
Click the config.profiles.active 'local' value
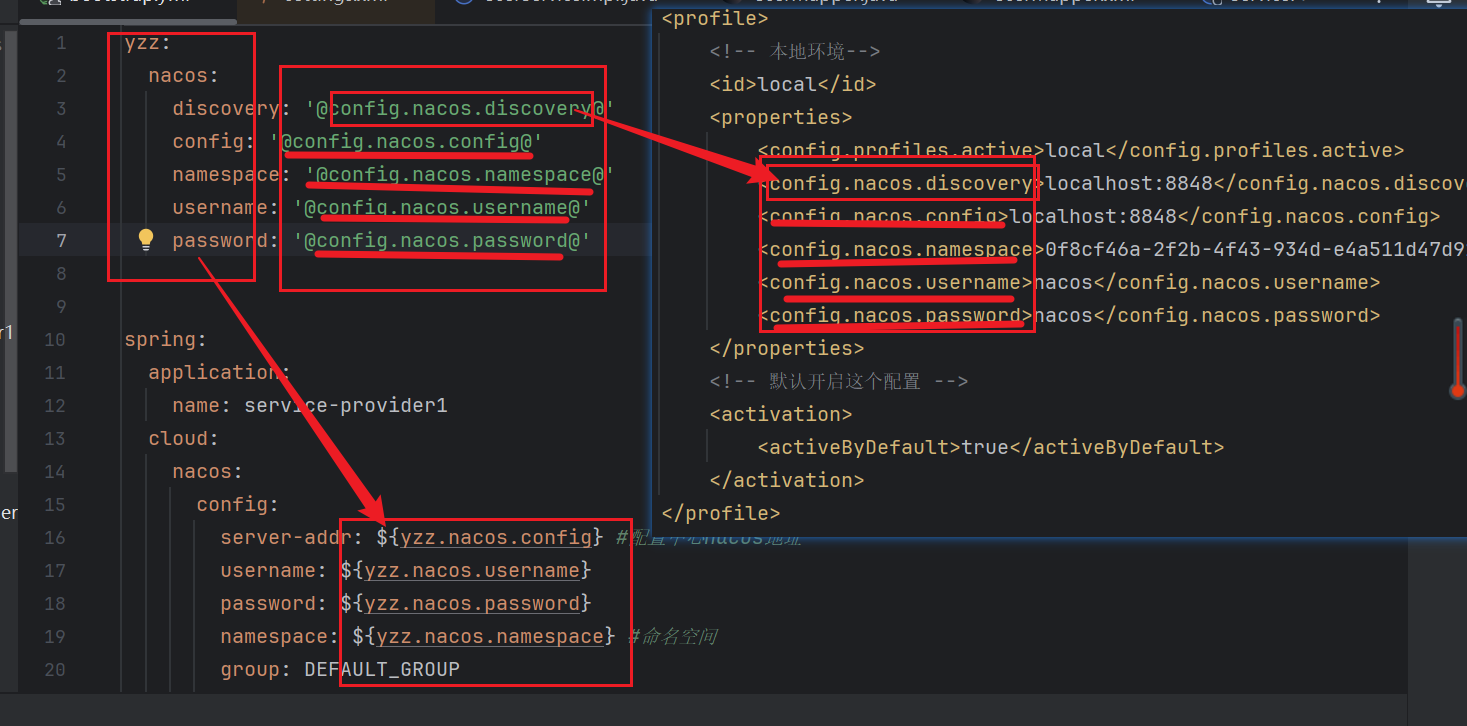(1075, 150)
